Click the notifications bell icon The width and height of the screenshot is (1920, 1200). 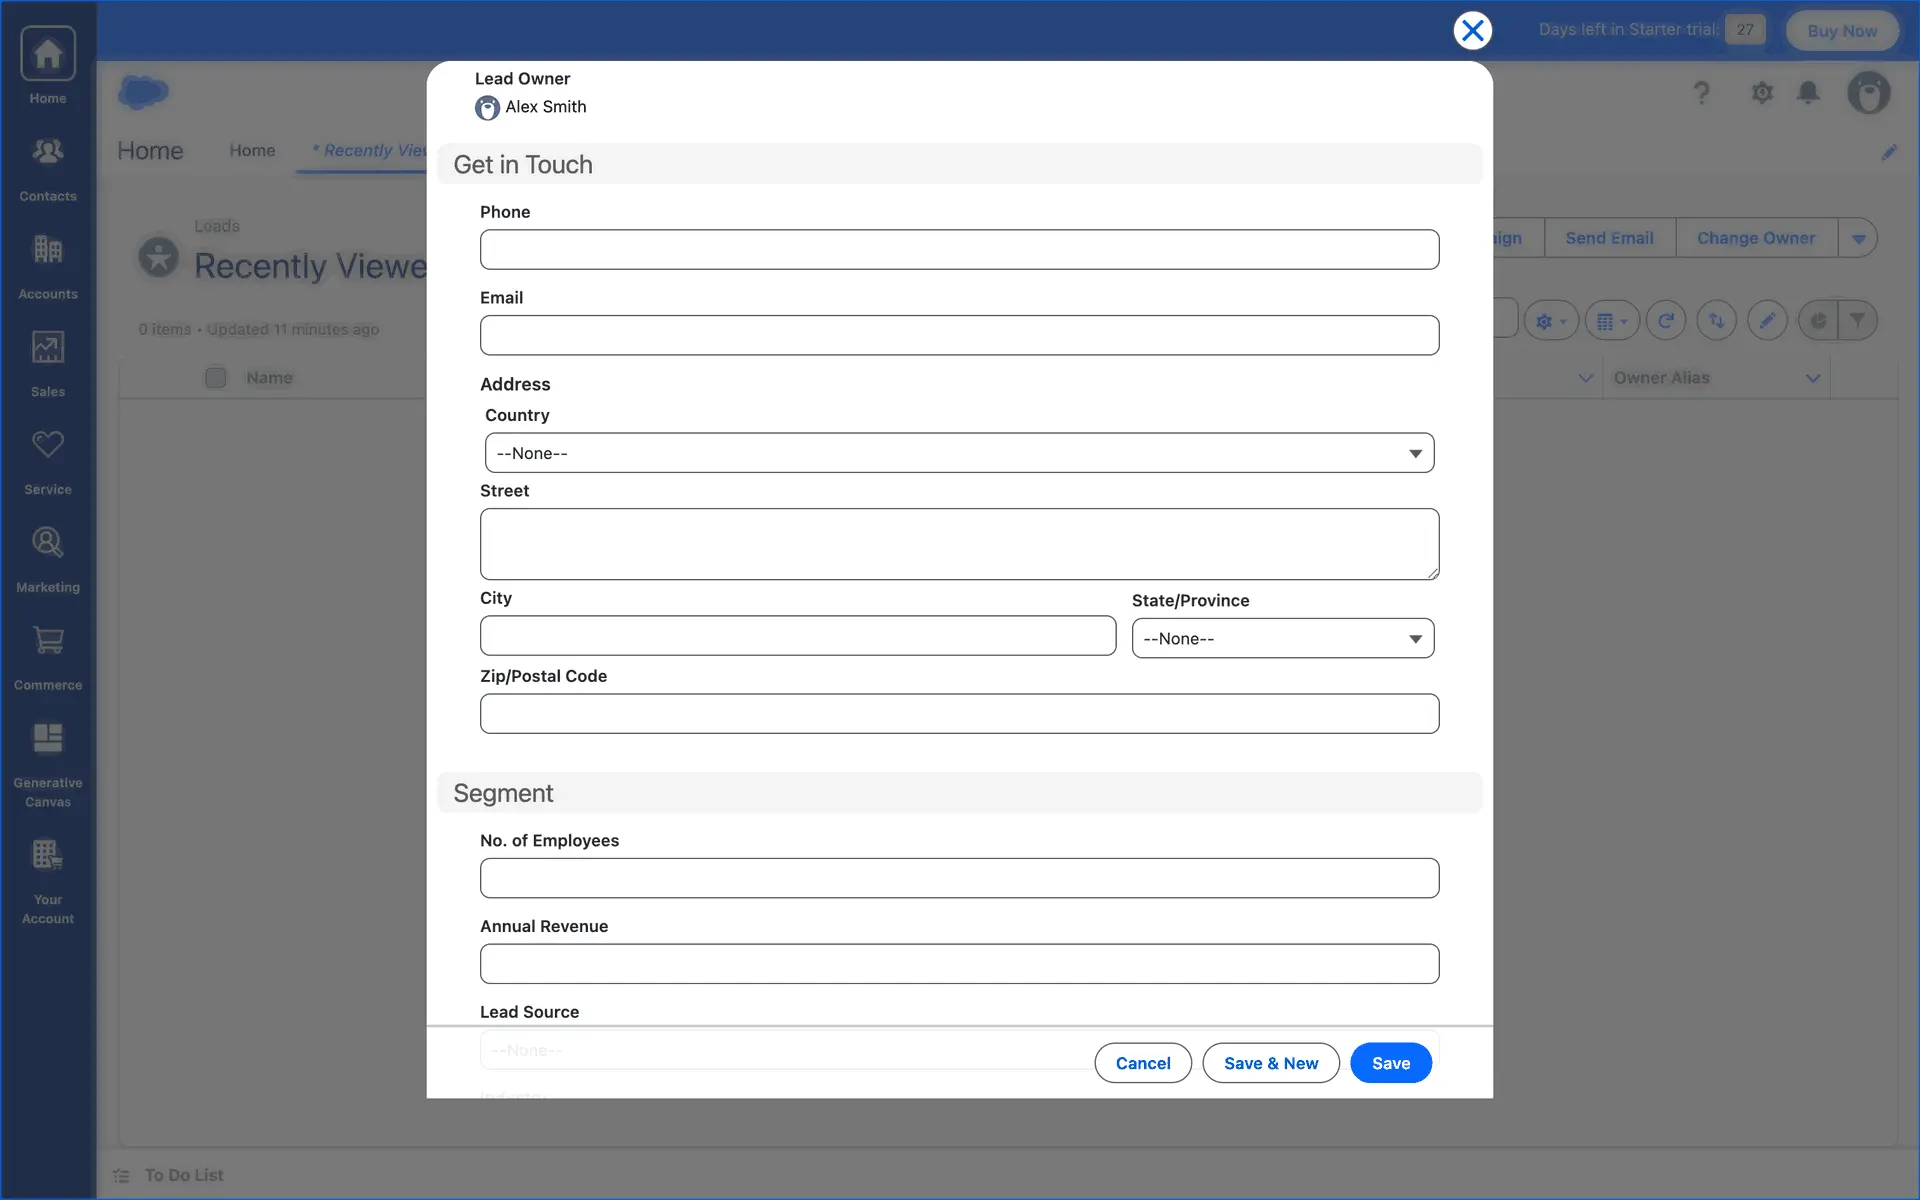point(1808,93)
